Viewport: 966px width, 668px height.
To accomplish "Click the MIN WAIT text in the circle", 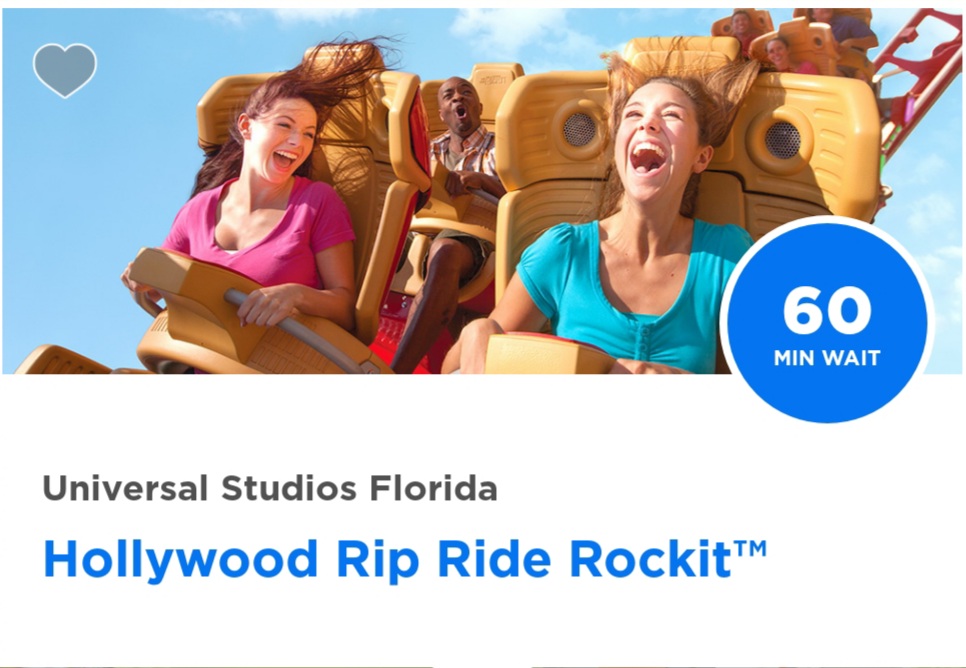I will [x=827, y=358].
